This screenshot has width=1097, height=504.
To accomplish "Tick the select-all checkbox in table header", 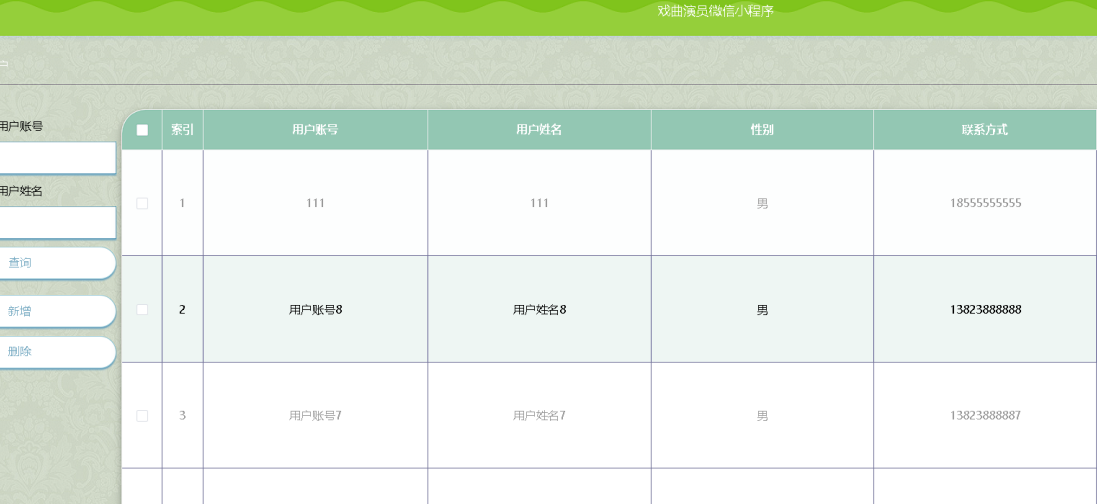I will (142, 130).
